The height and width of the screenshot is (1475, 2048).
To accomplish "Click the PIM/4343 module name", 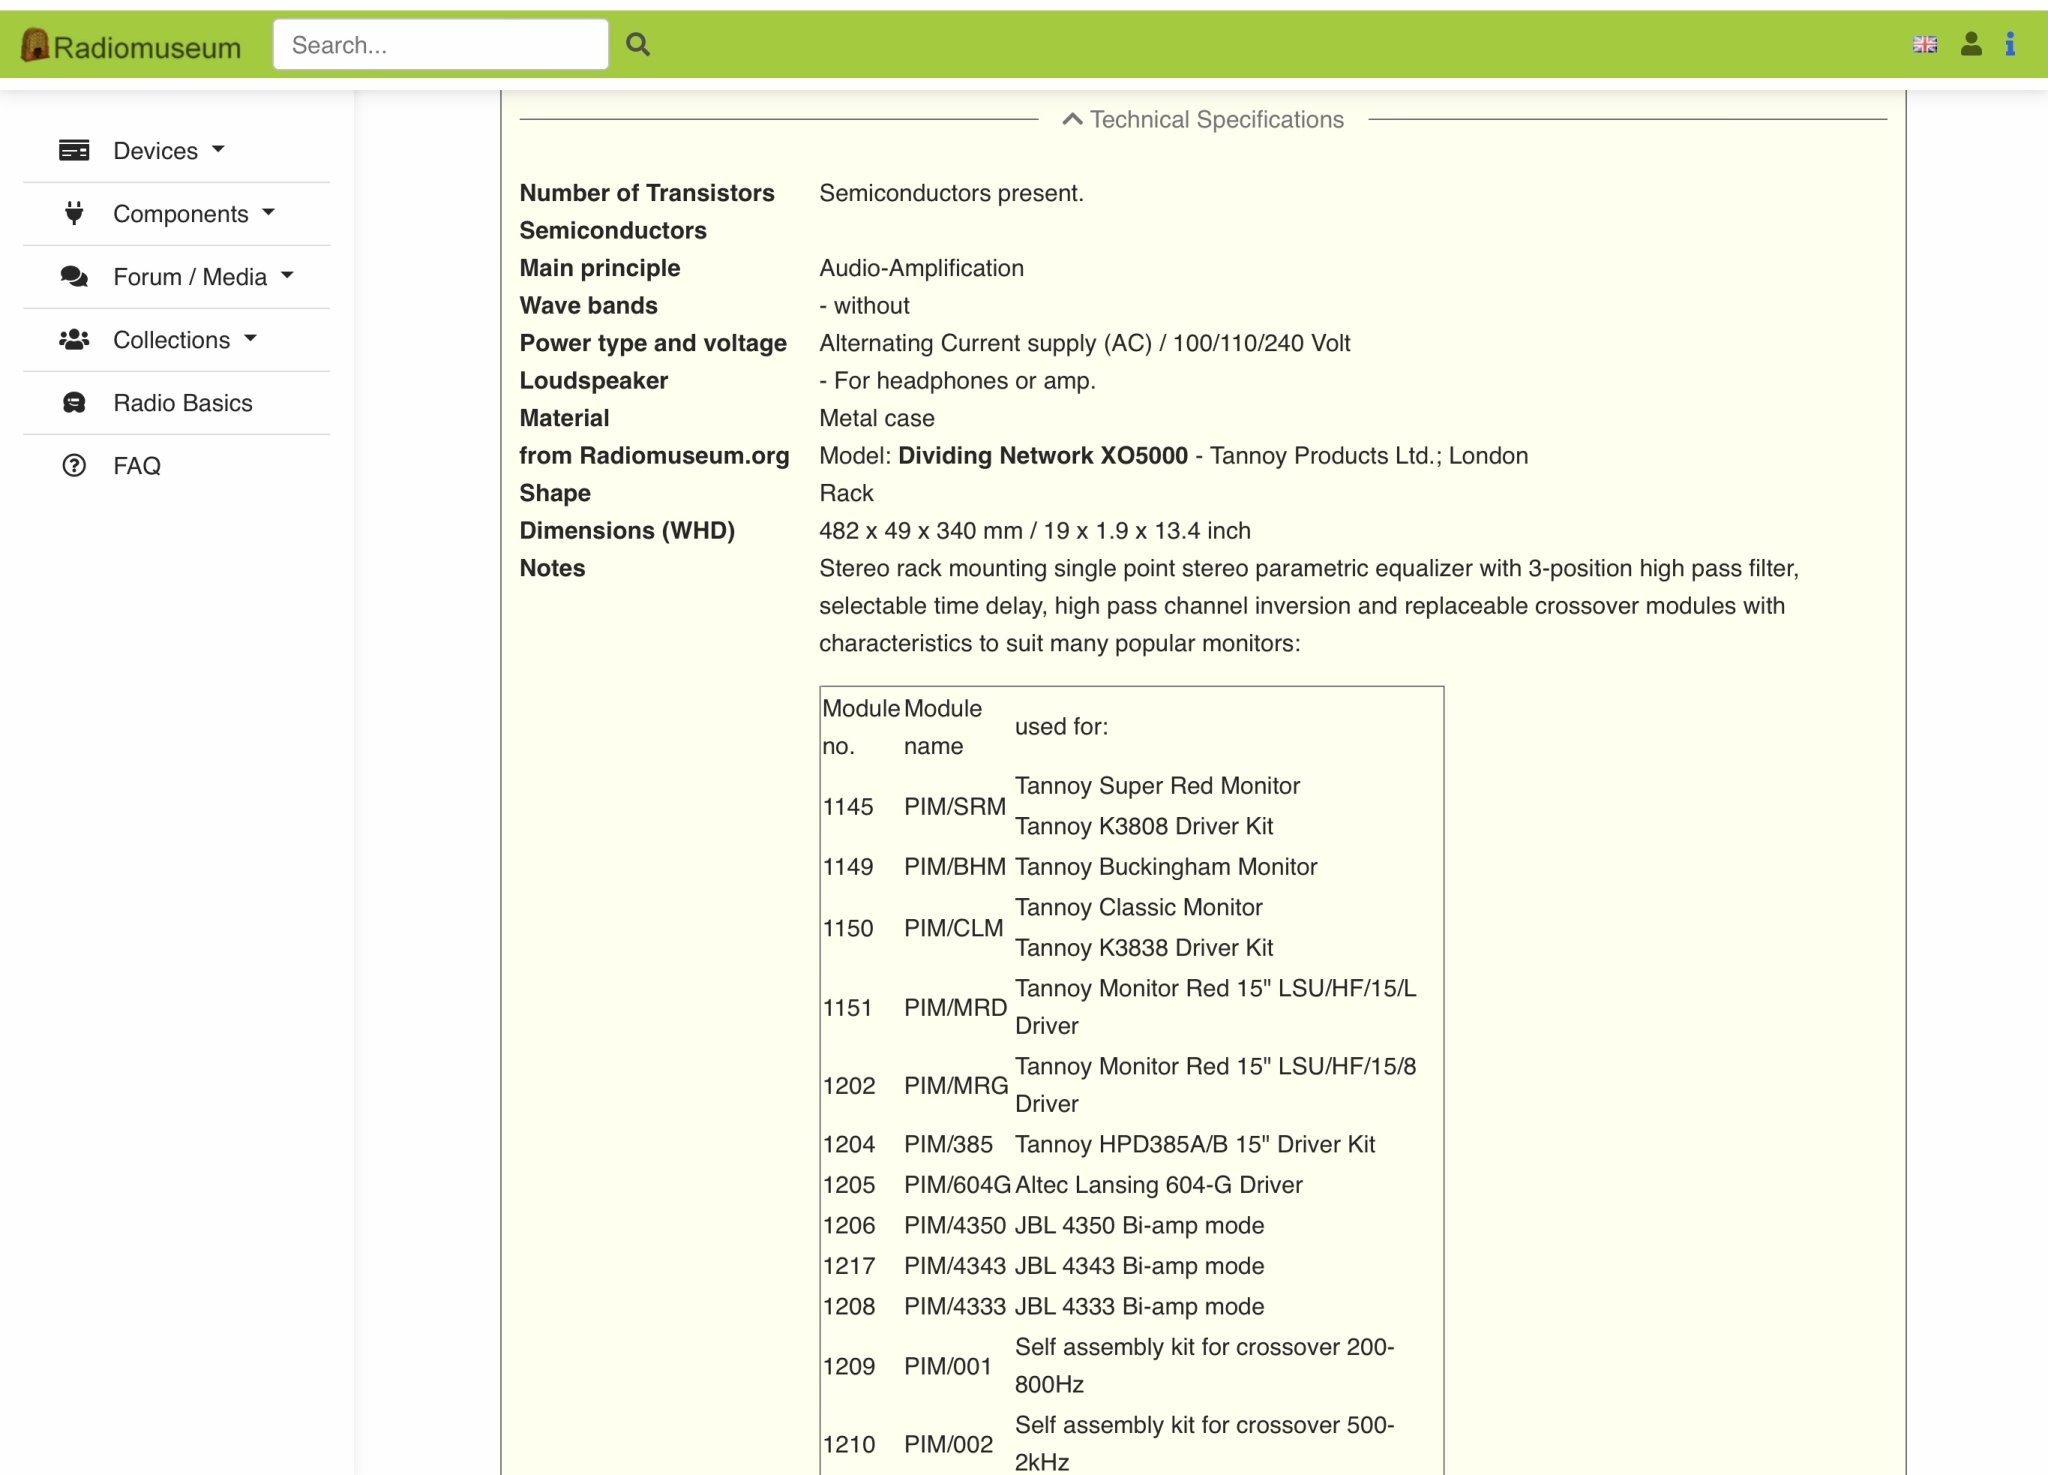I will coord(954,1265).
